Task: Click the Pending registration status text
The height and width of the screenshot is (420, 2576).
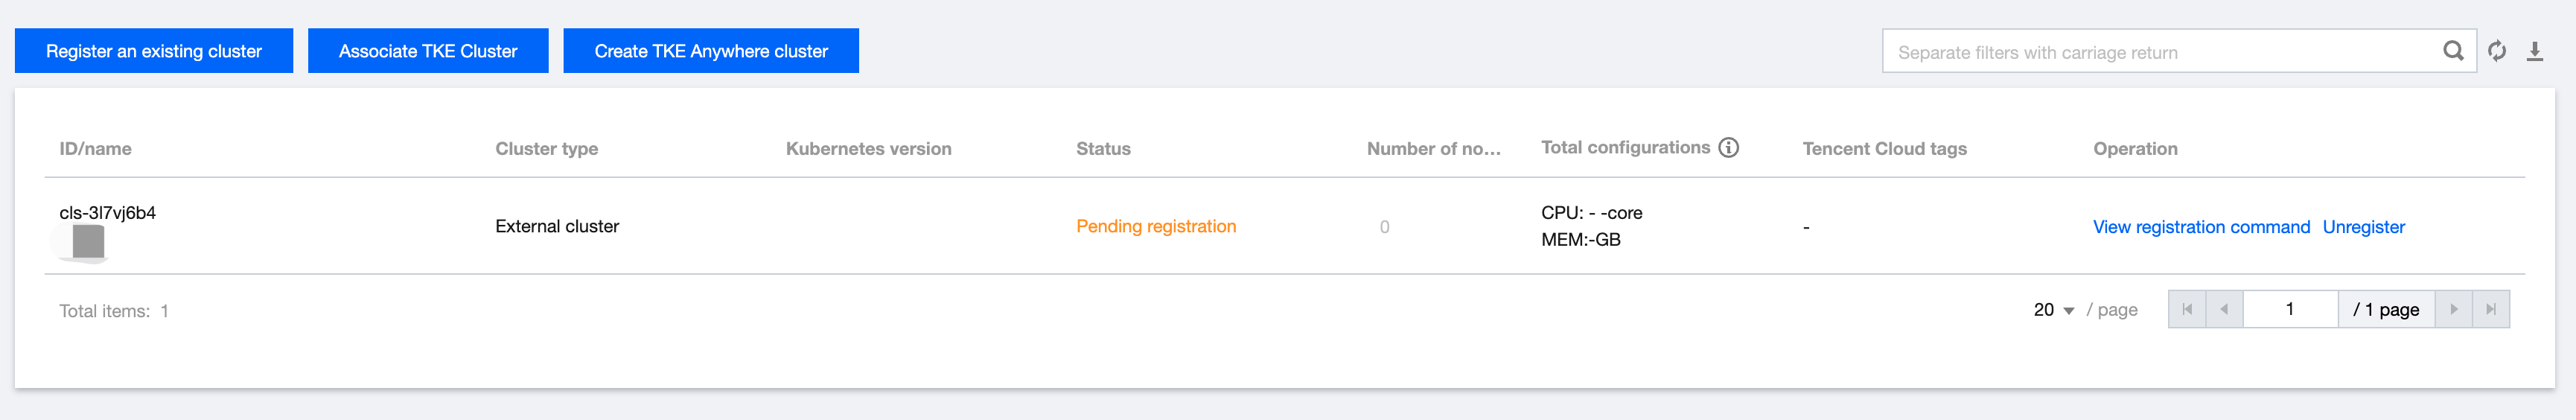Action: (1156, 226)
